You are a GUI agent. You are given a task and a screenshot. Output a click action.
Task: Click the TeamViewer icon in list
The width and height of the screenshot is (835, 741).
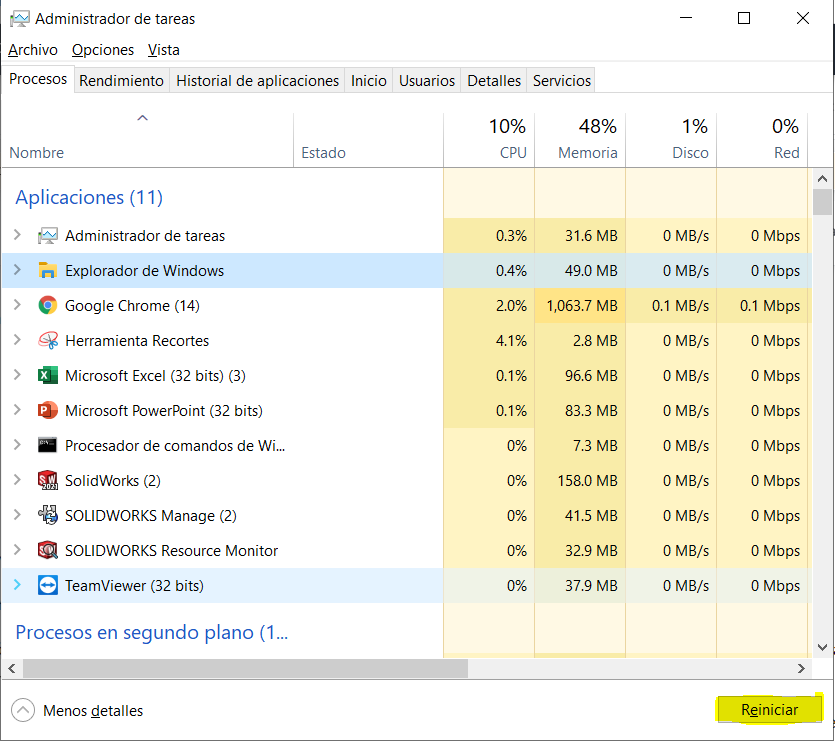(47, 585)
